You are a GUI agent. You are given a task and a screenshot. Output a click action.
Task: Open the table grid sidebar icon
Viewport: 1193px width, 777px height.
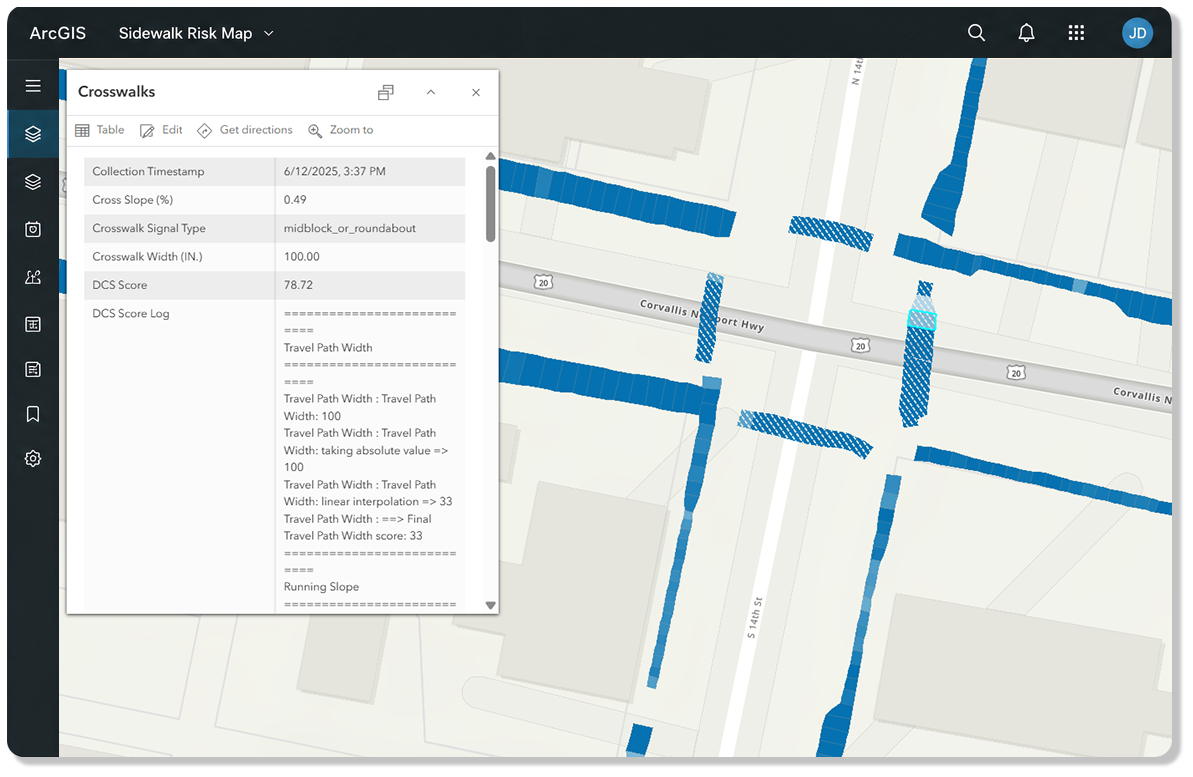(x=33, y=324)
